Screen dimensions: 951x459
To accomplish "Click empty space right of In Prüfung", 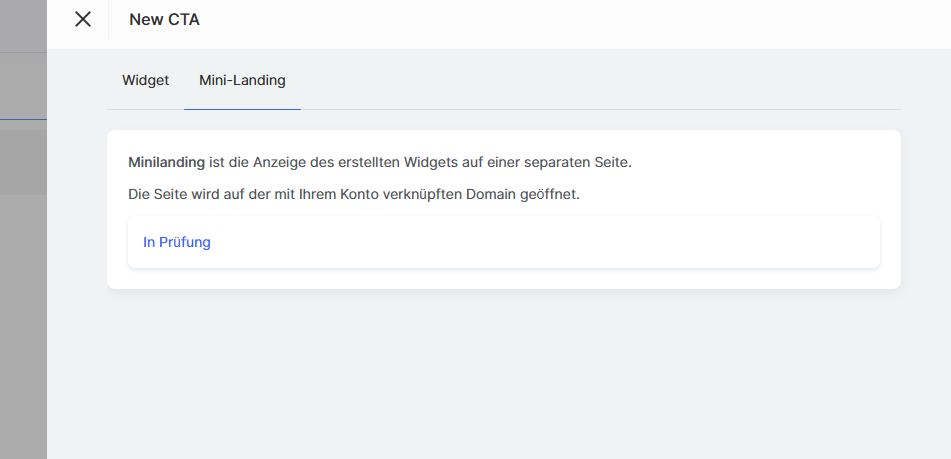I will pos(540,242).
